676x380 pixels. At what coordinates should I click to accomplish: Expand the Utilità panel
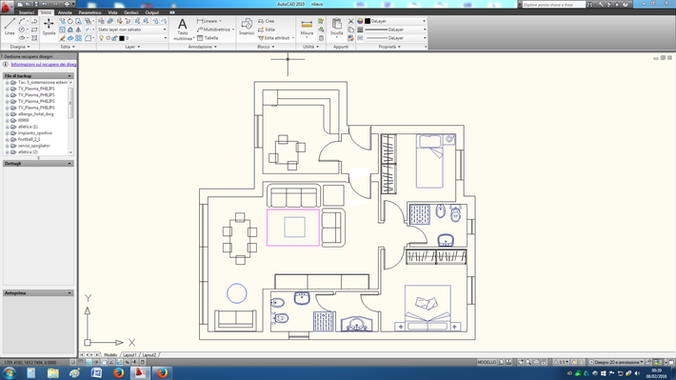pyautogui.click(x=310, y=47)
